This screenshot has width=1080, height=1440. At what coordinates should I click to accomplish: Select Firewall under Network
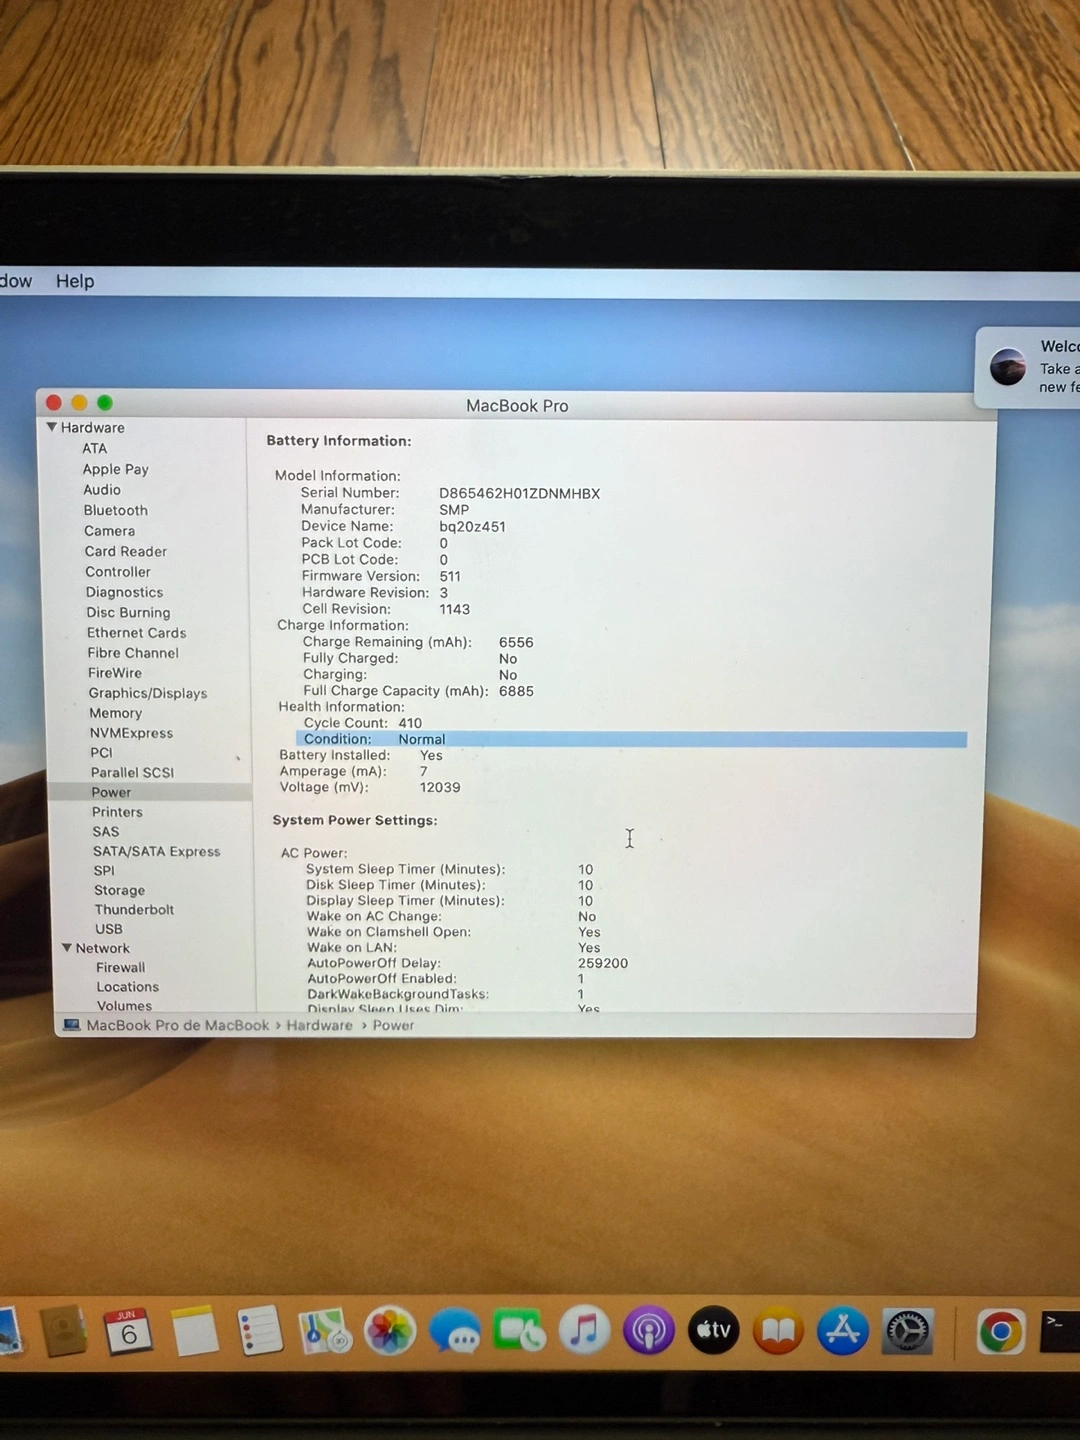(120, 968)
